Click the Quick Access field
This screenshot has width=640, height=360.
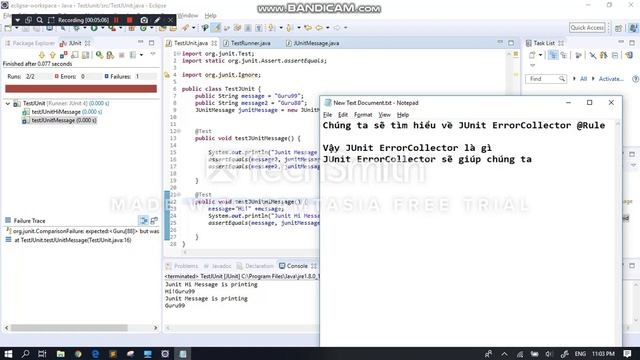click(587, 27)
